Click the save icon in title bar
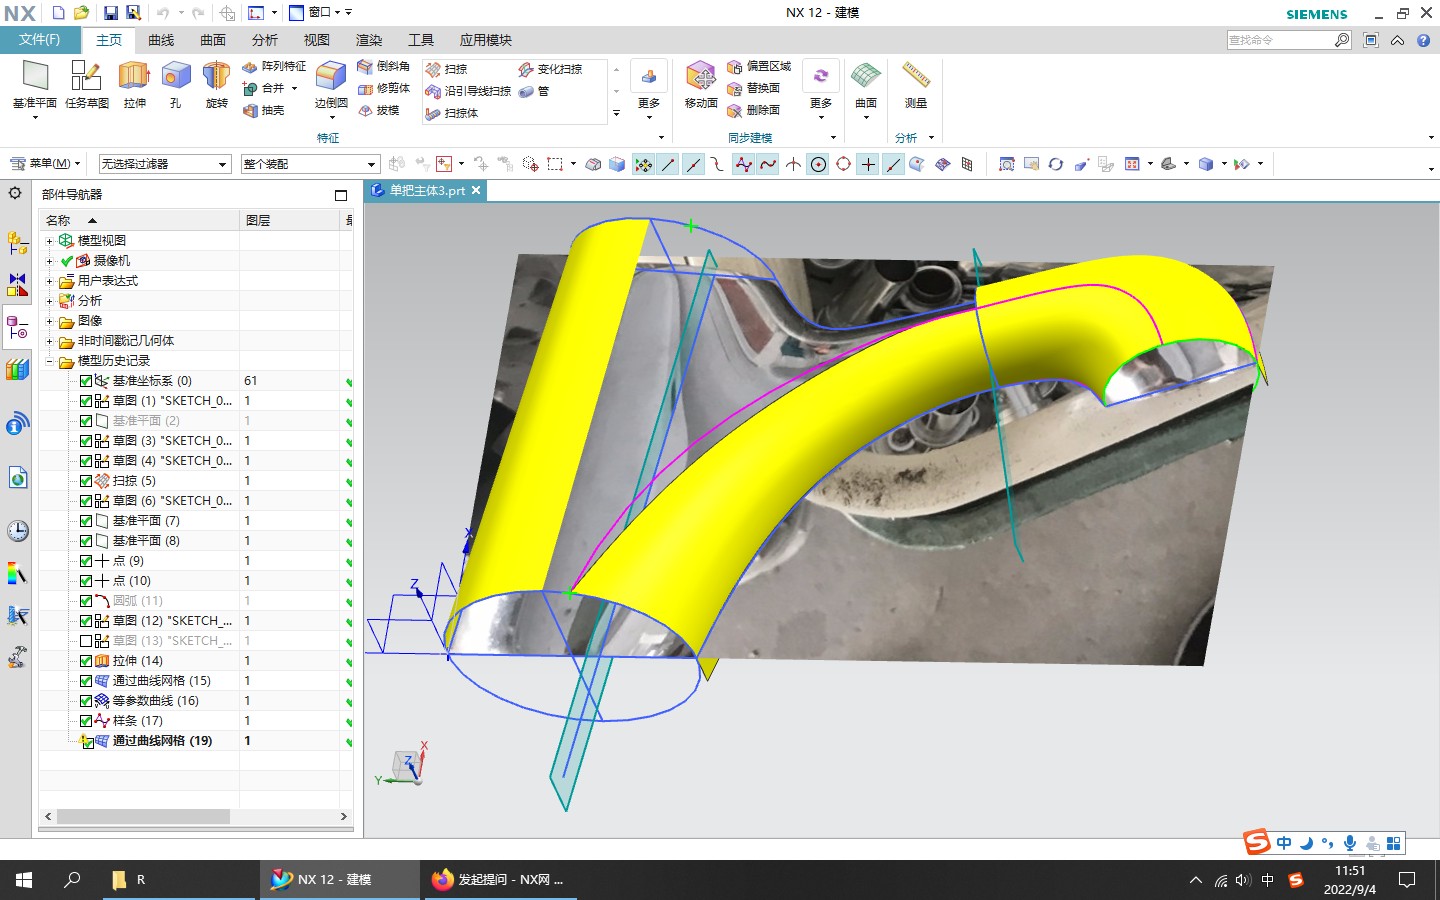 (110, 13)
